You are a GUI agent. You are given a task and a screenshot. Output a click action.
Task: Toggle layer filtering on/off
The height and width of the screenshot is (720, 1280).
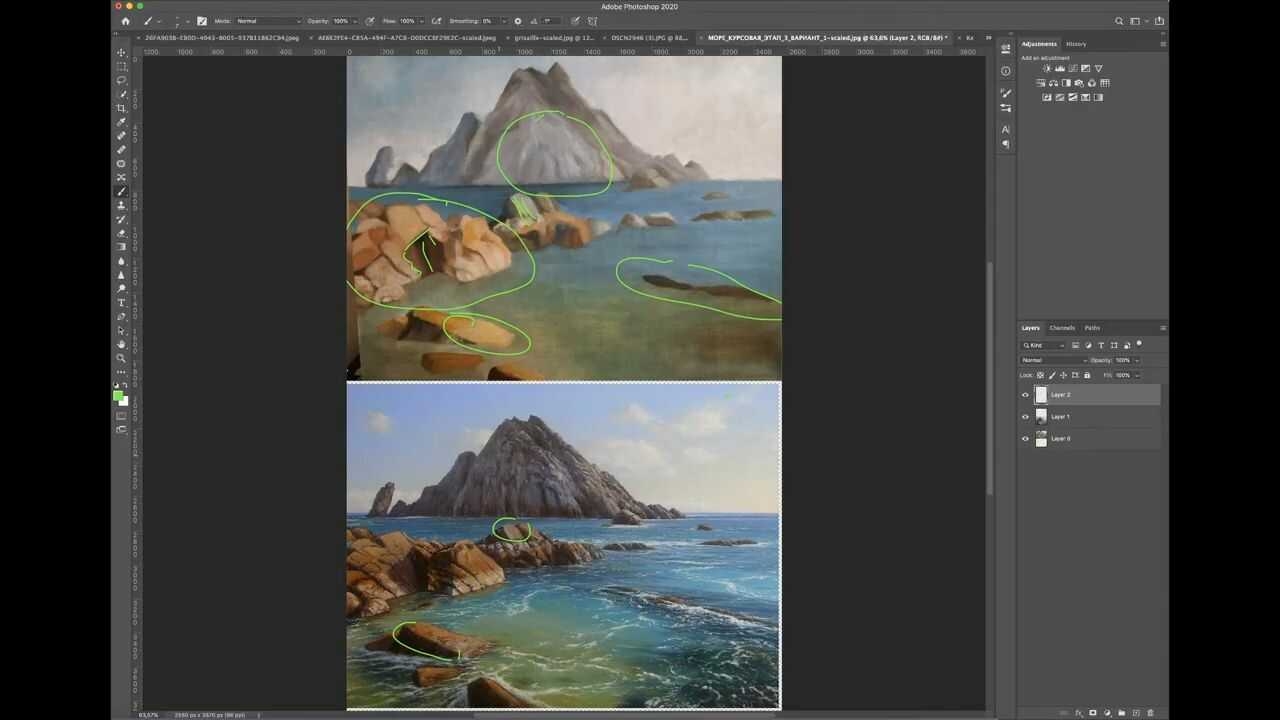1139,344
